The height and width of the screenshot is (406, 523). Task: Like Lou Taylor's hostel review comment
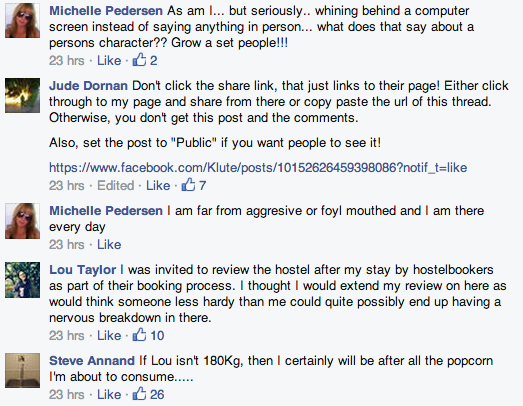109,335
